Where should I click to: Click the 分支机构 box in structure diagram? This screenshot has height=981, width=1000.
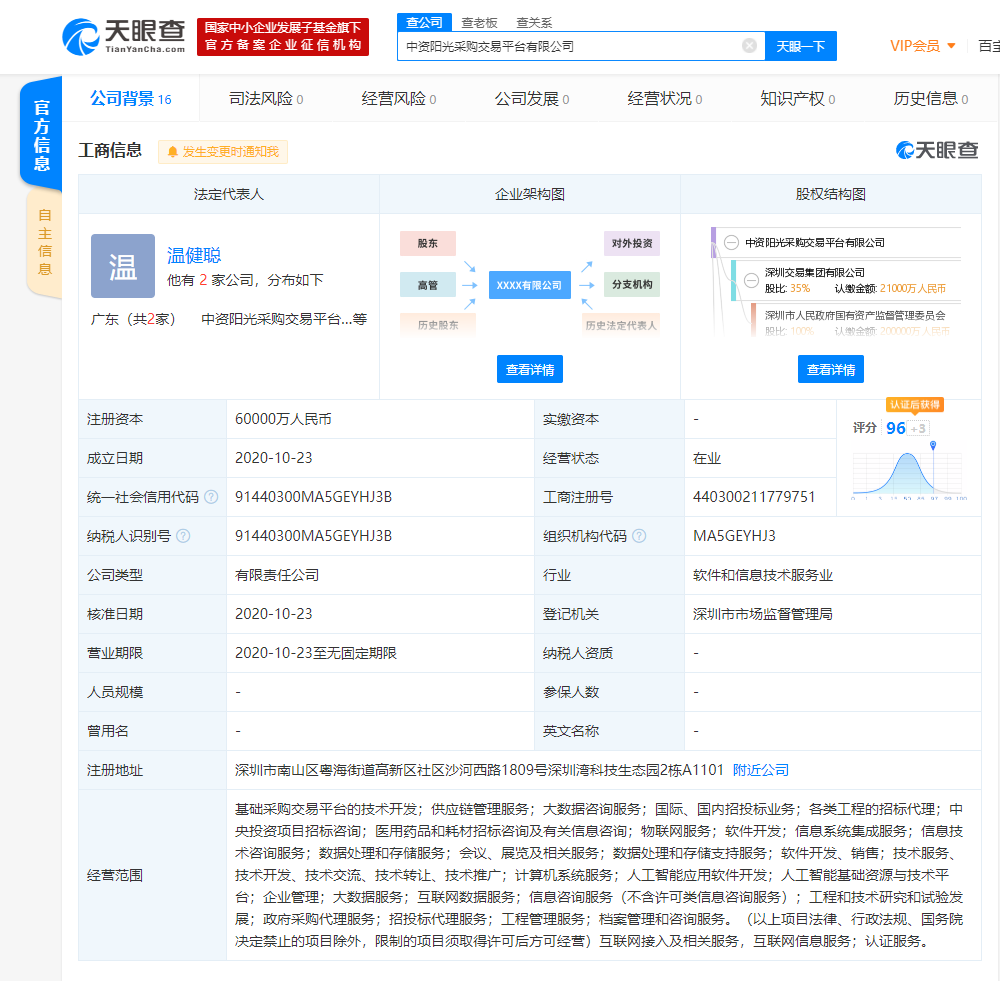pyautogui.click(x=631, y=284)
